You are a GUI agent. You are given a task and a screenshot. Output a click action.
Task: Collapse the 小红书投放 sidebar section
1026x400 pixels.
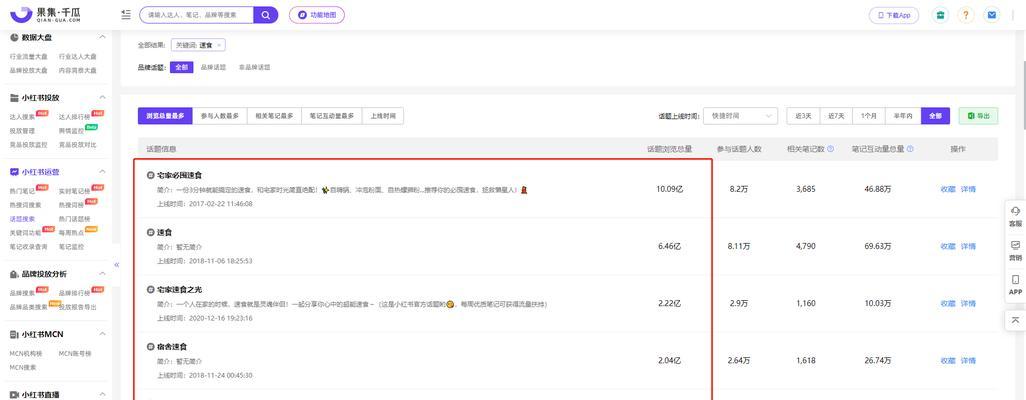(102, 98)
